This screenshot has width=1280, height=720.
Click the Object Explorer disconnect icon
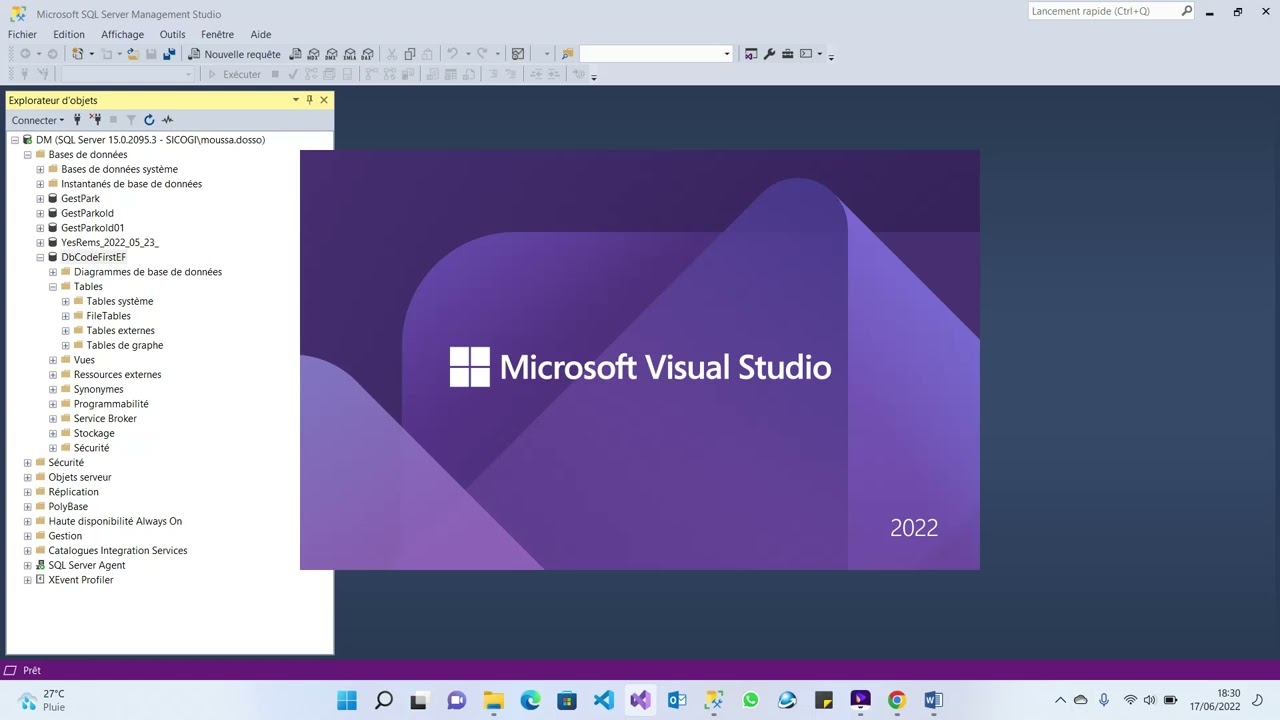96,120
